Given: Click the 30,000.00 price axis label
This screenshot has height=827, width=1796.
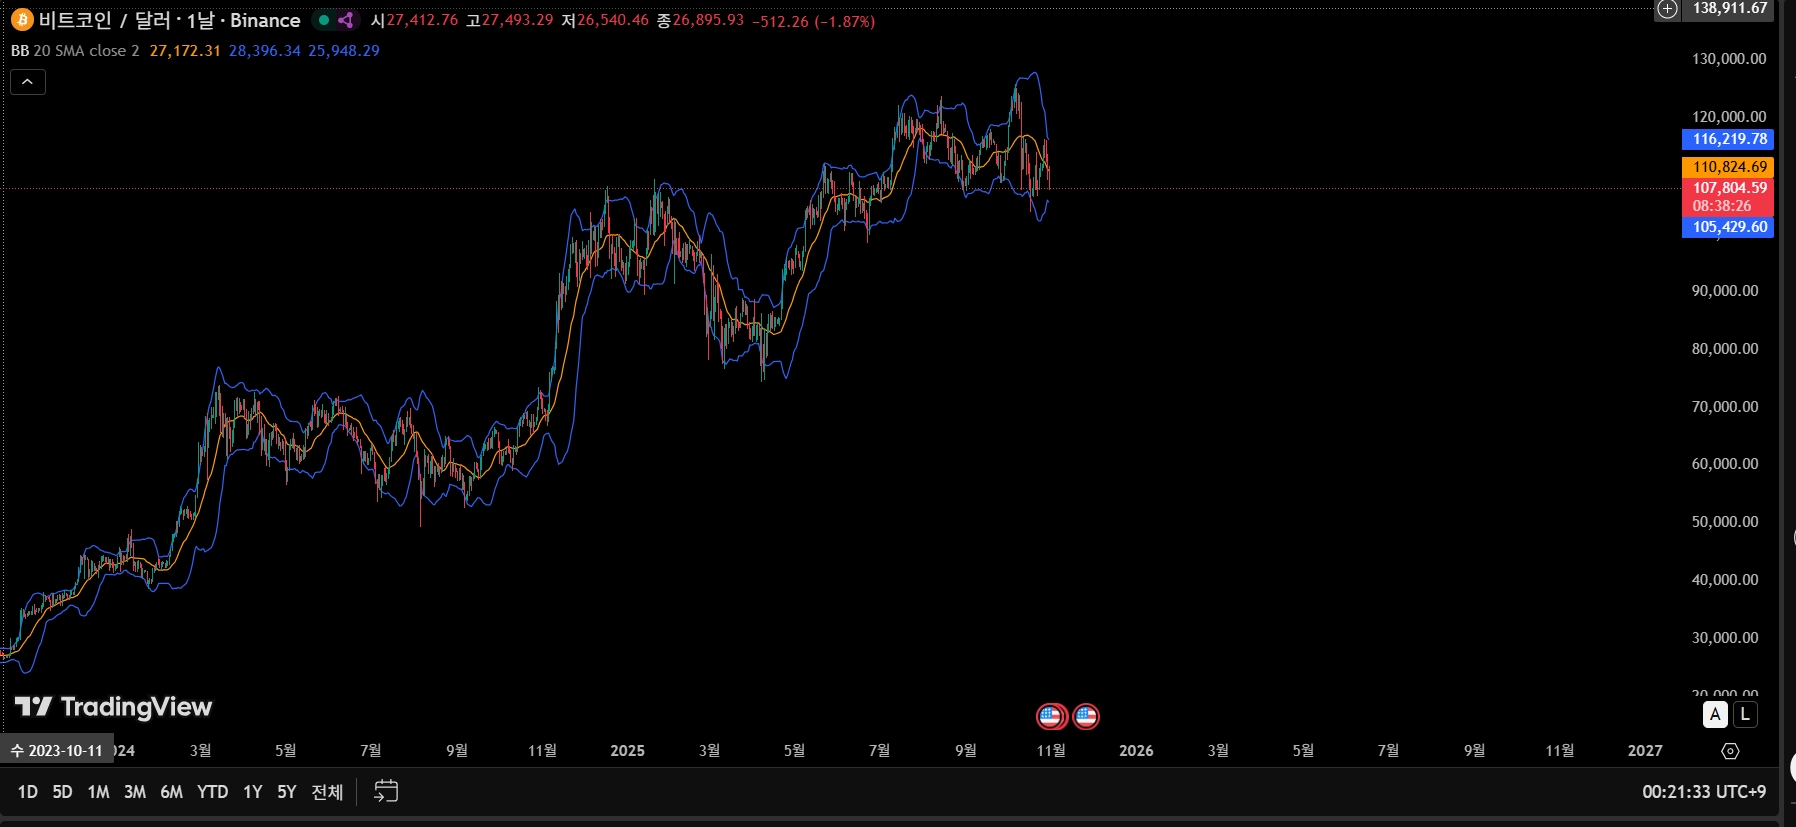Looking at the screenshot, I should [1725, 638].
